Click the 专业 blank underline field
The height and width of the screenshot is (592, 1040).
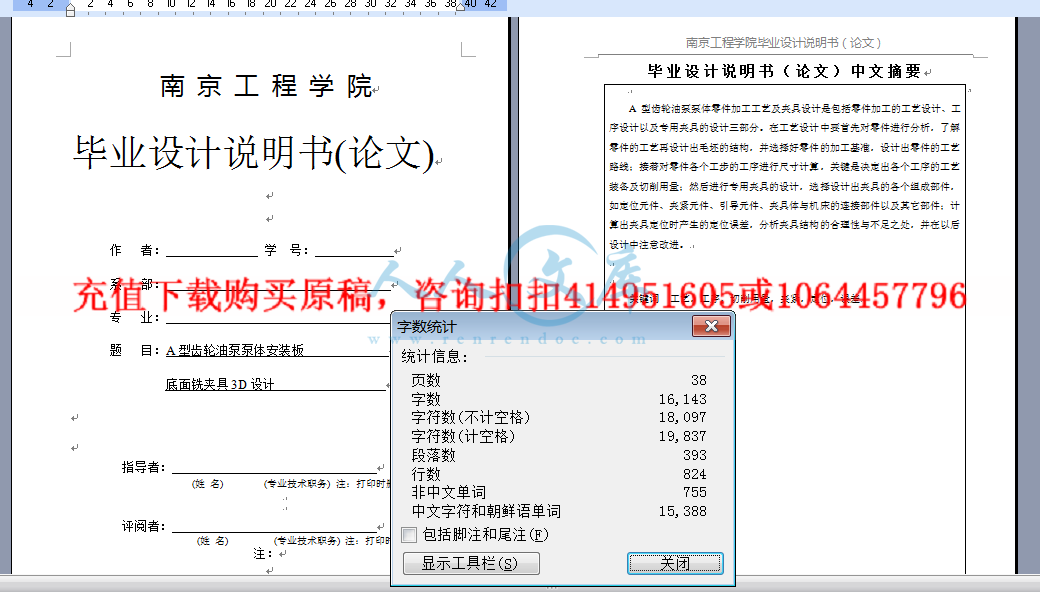click(x=277, y=318)
